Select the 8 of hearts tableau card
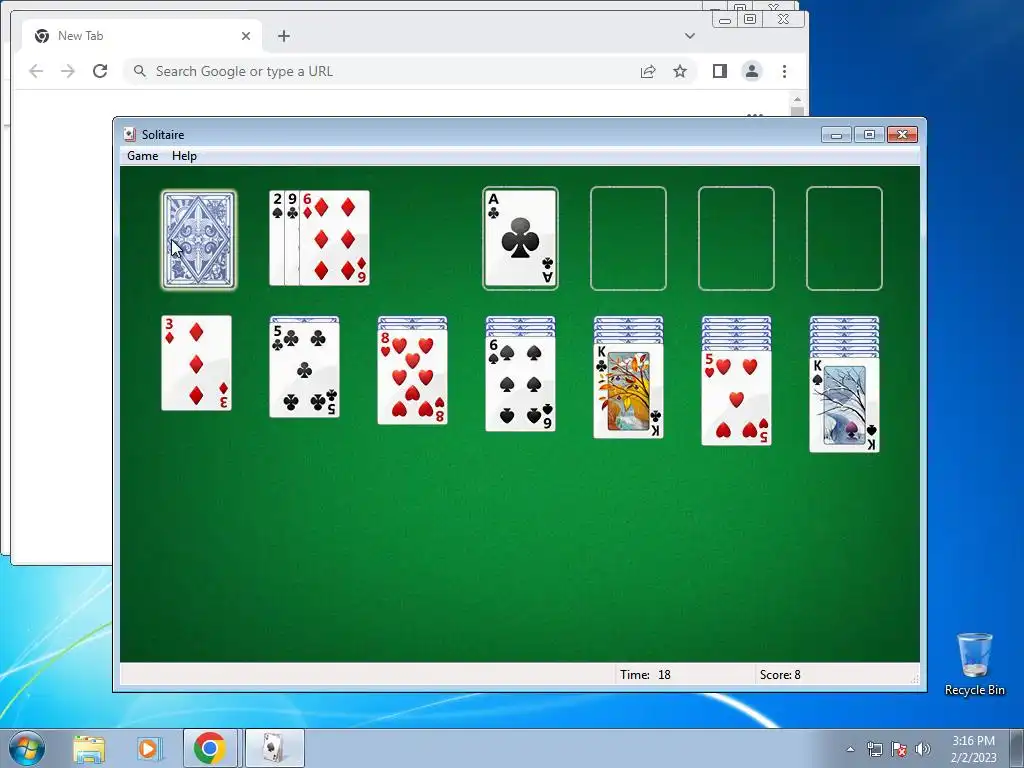 413,377
